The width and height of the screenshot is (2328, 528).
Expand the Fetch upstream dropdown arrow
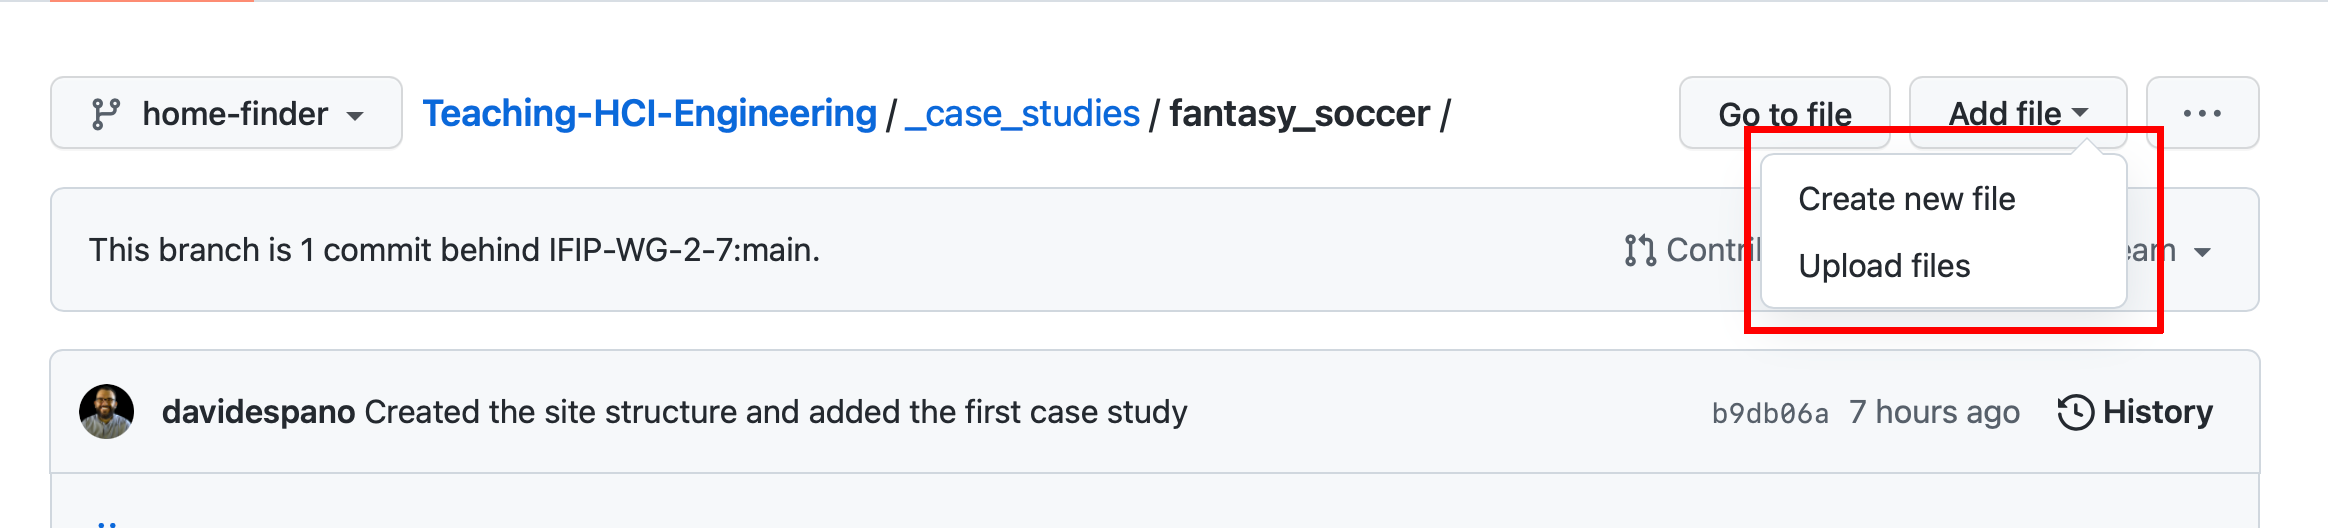(2202, 252)
